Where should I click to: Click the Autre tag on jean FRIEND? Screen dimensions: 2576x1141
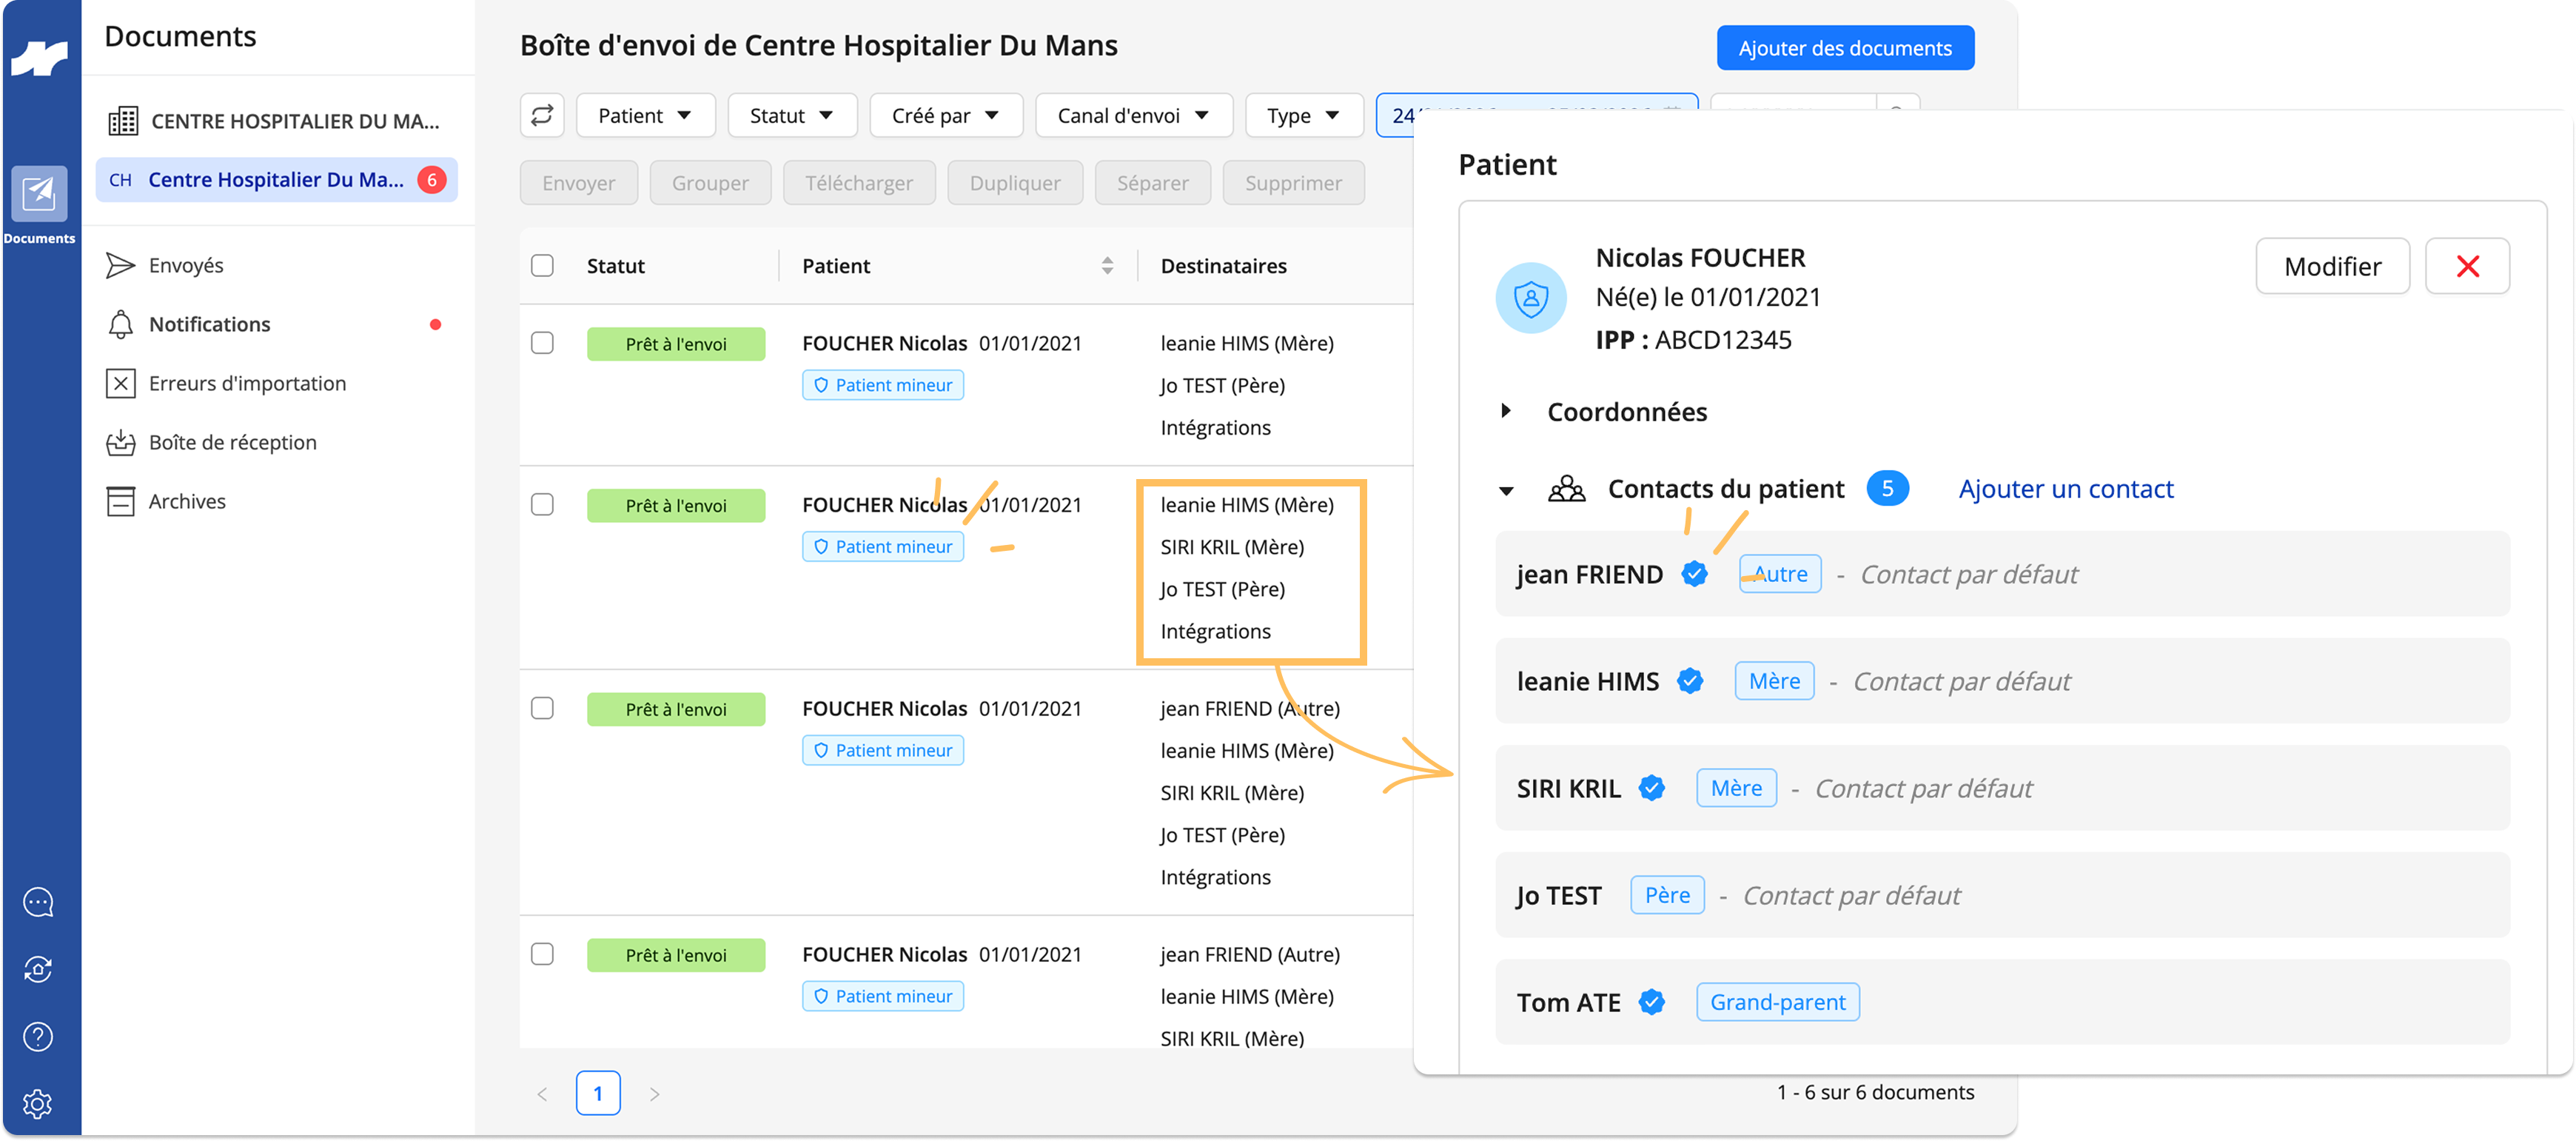coord(1780,574)
